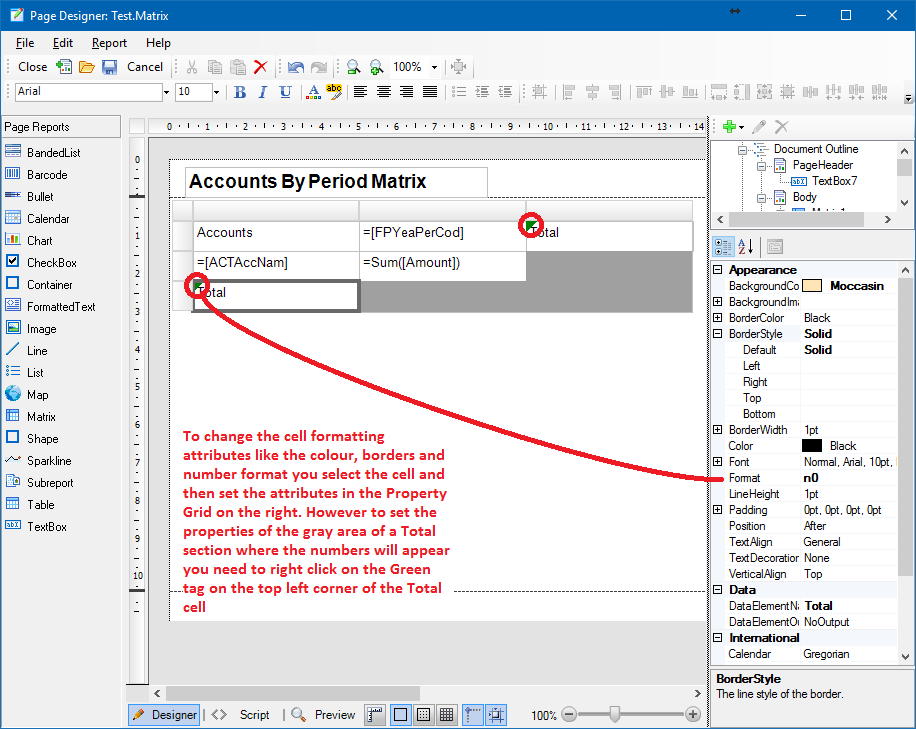Screen dimensions: 916x729
Task: Open the Report menu
Action: click(x=109, y=43)
